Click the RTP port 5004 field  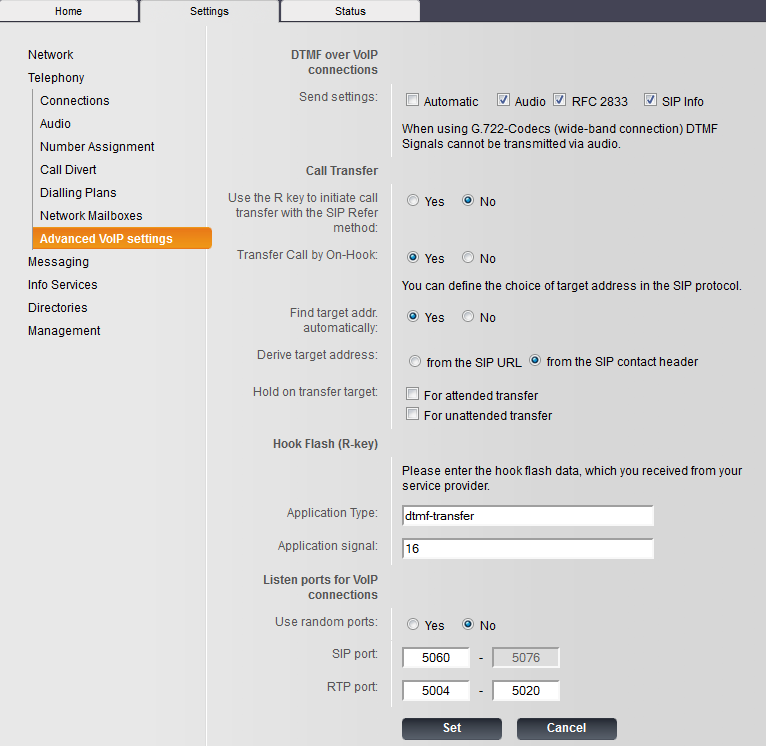coord(436,690)
